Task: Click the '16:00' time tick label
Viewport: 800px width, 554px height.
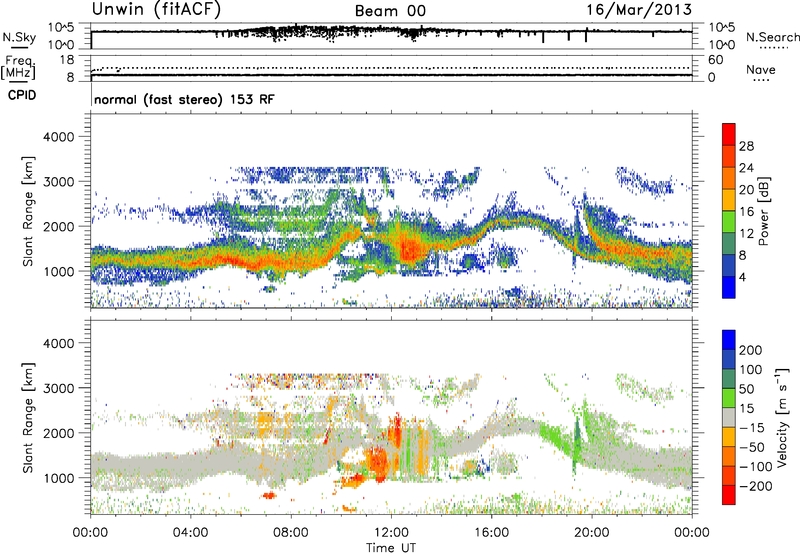Action: pyautogui.click(x=491, y=533)
